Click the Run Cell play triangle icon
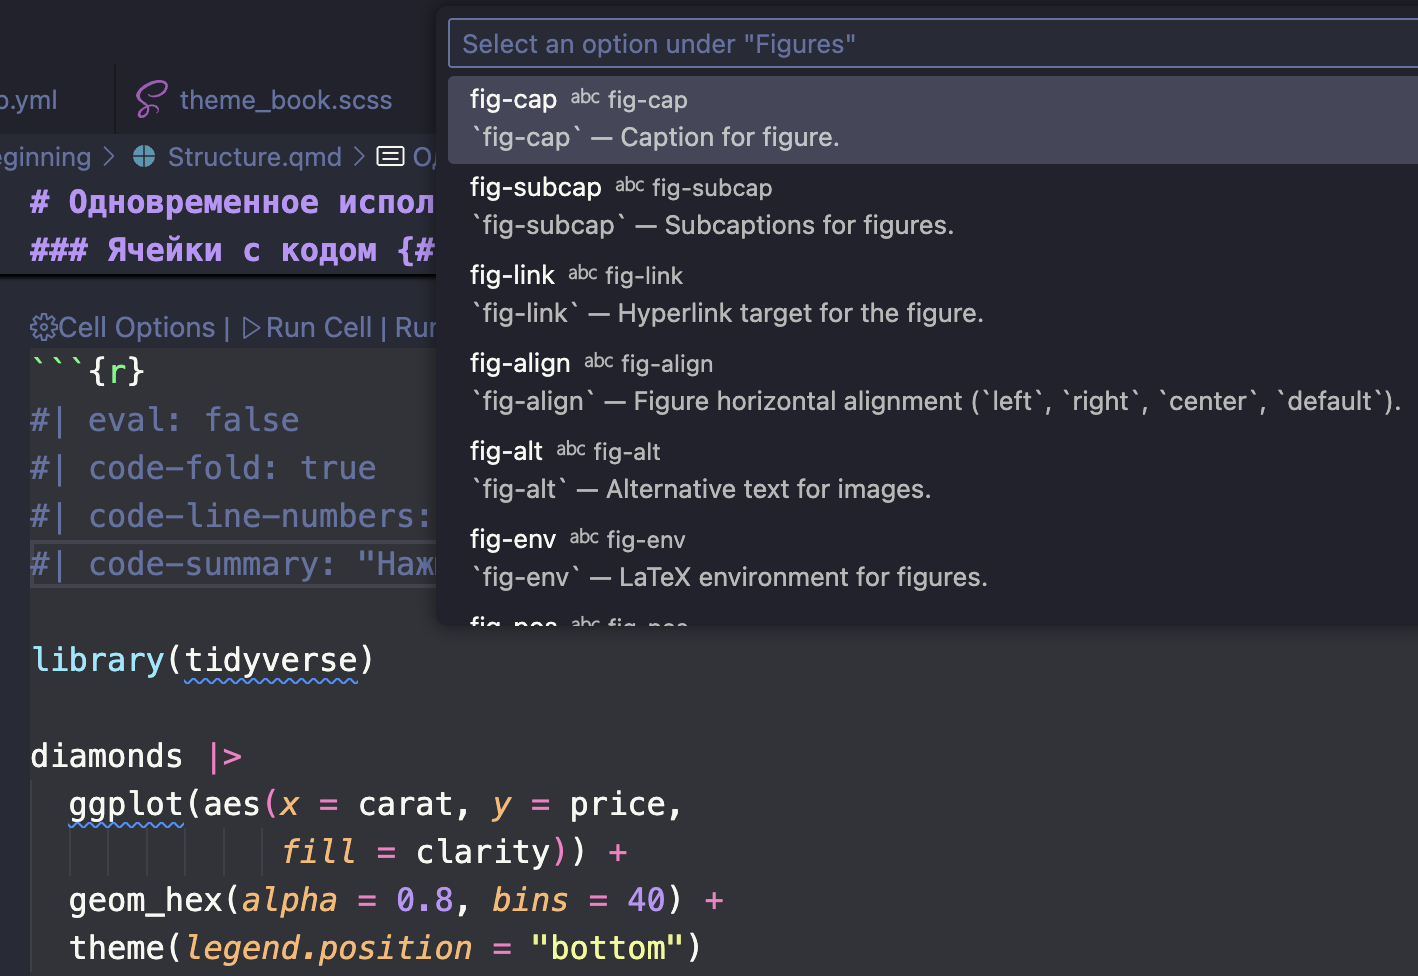This screenshot has width=1418, height=976. coord(252,328)
